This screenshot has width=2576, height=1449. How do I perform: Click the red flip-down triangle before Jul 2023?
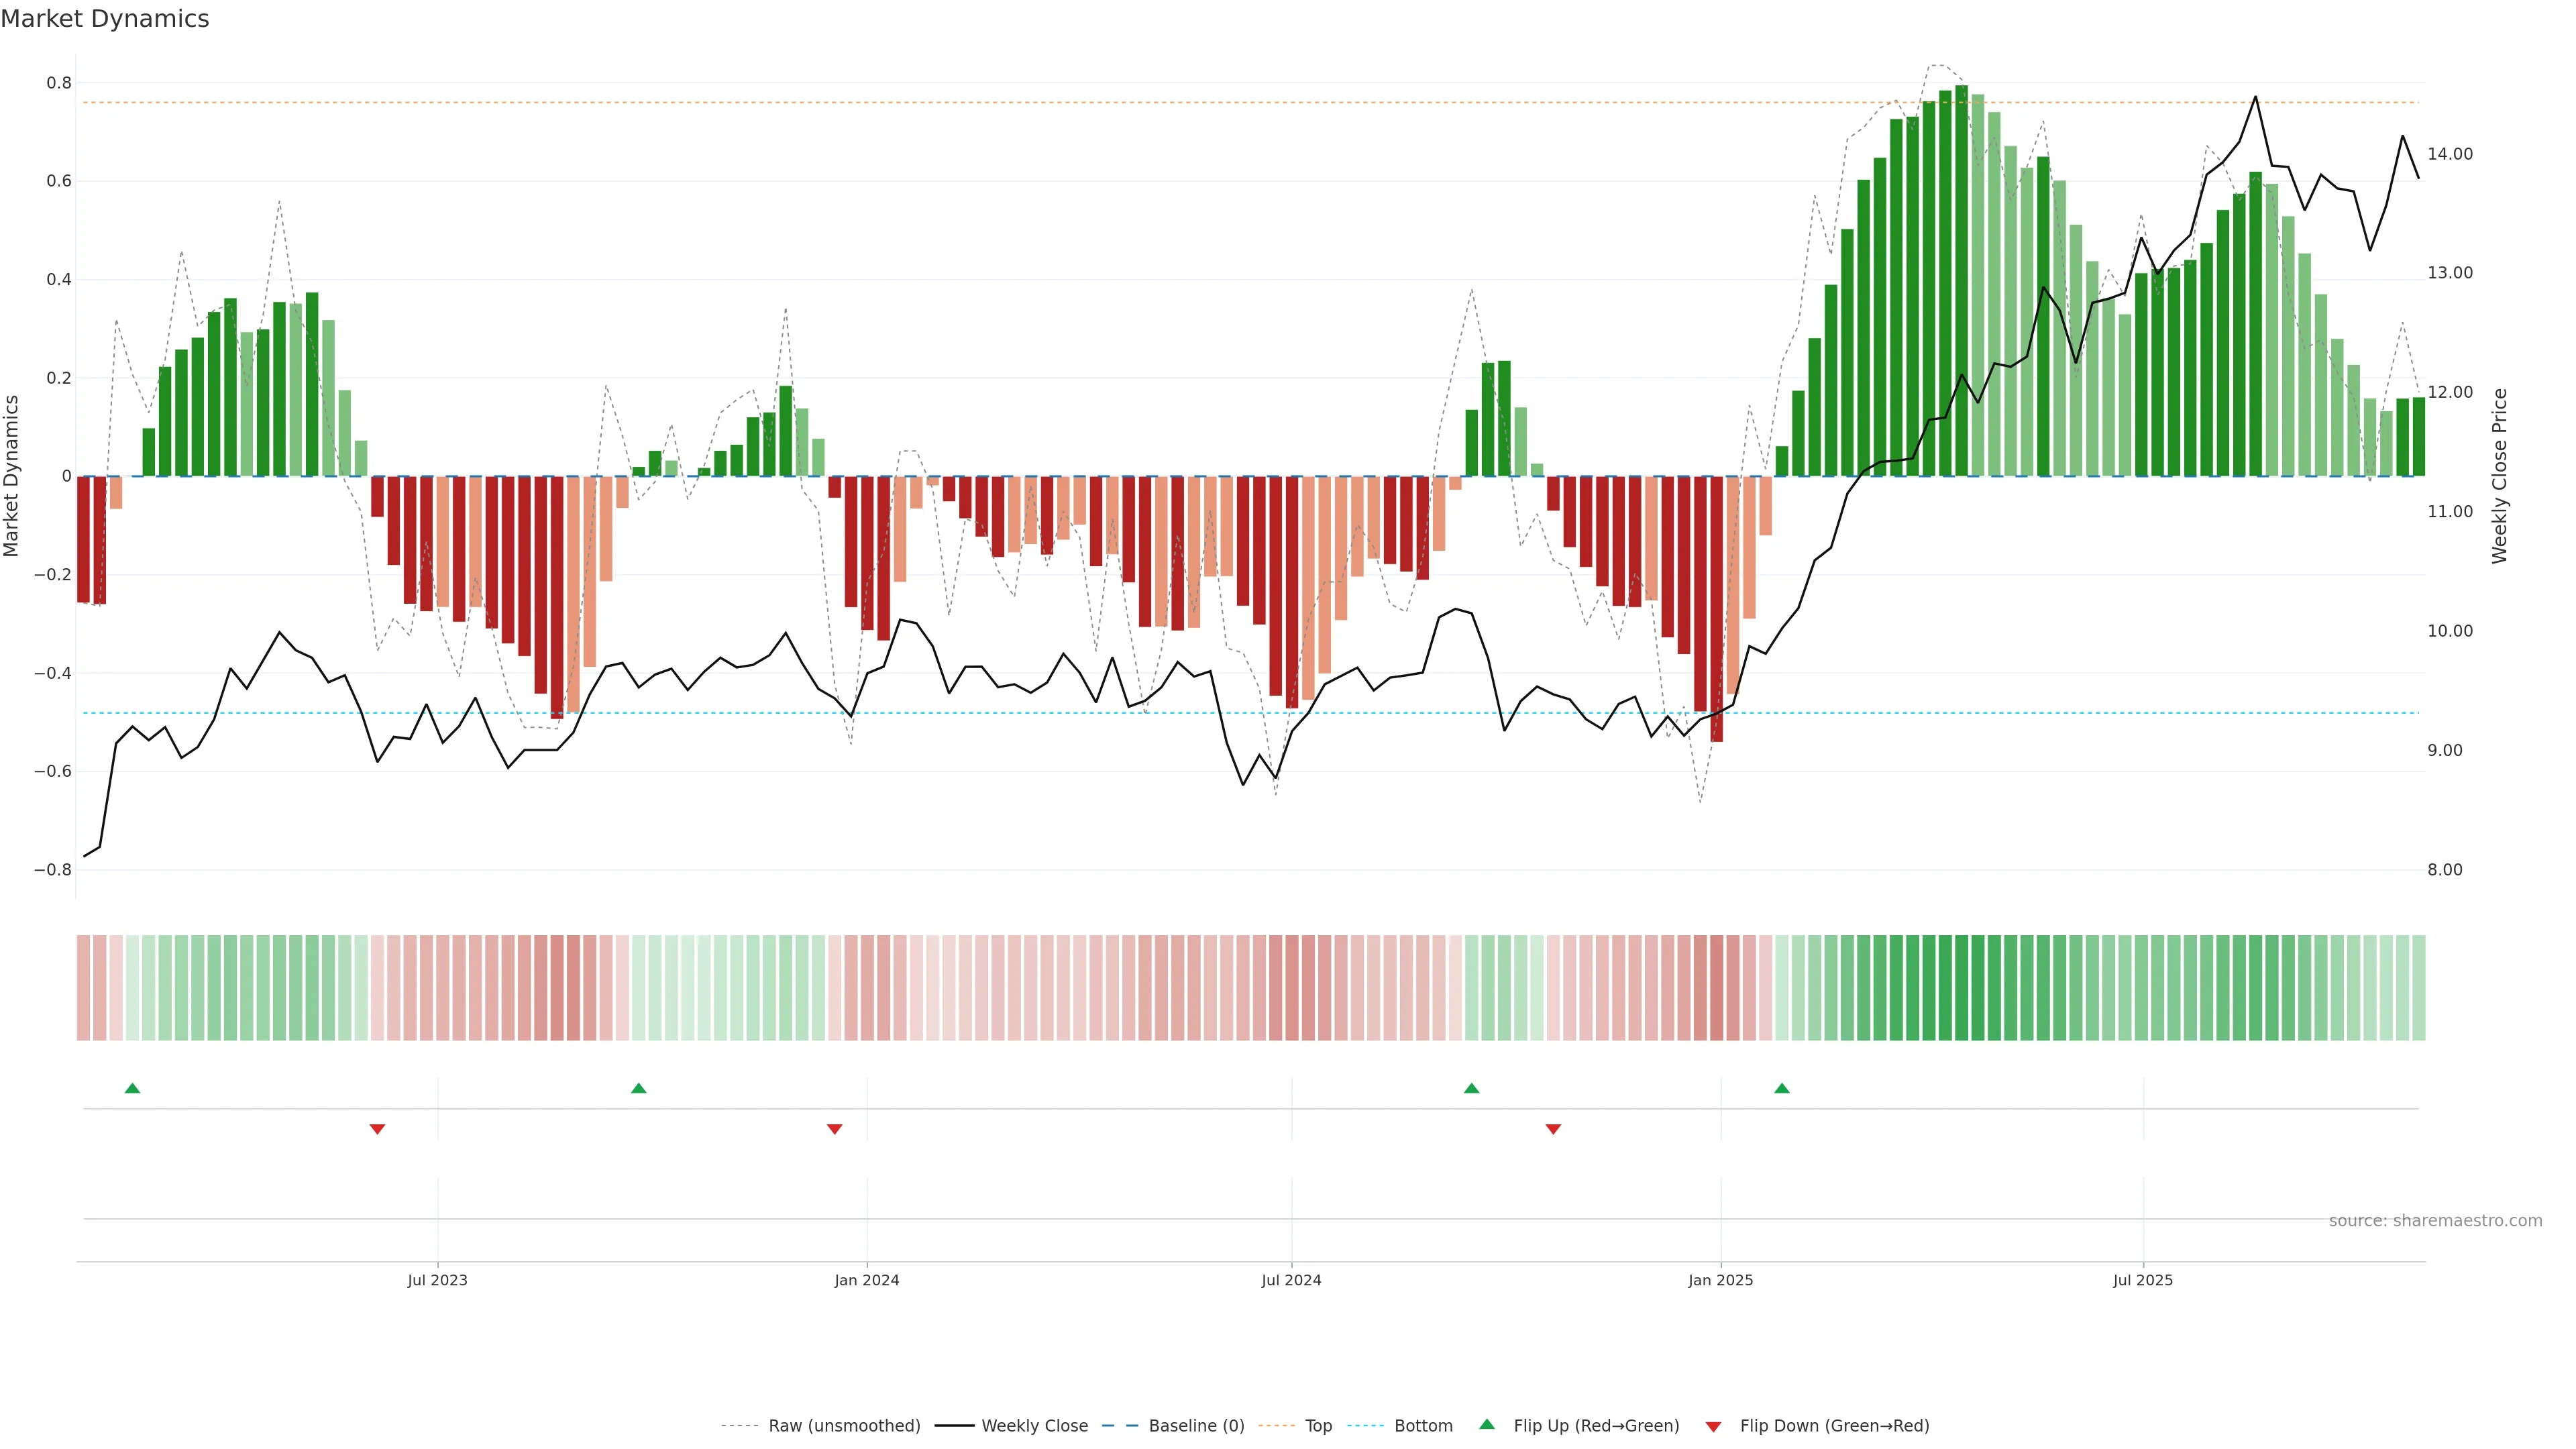pos(377,1129)
